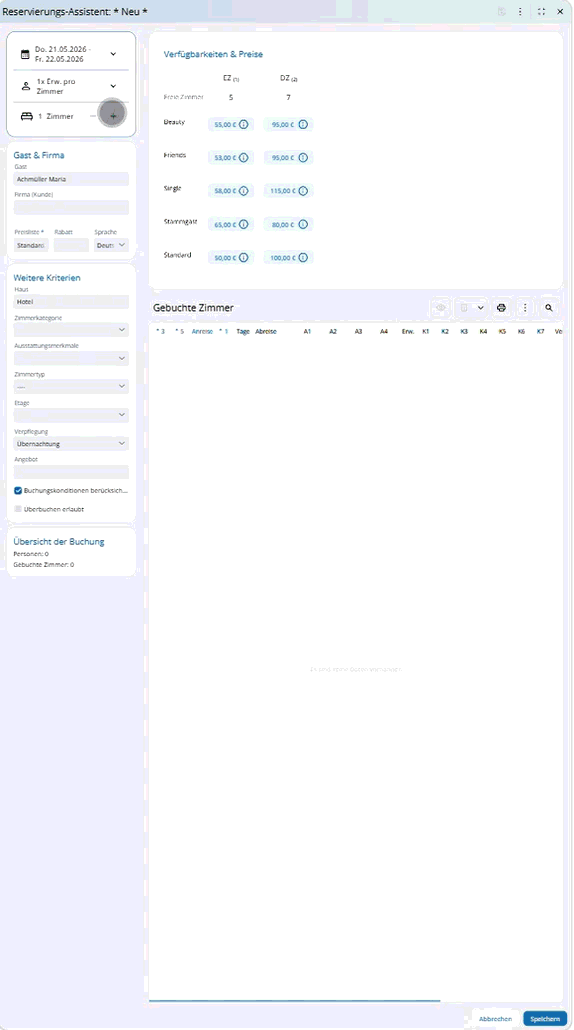
Task: Click the Rabatt input field
Action: tap(71, 245)
